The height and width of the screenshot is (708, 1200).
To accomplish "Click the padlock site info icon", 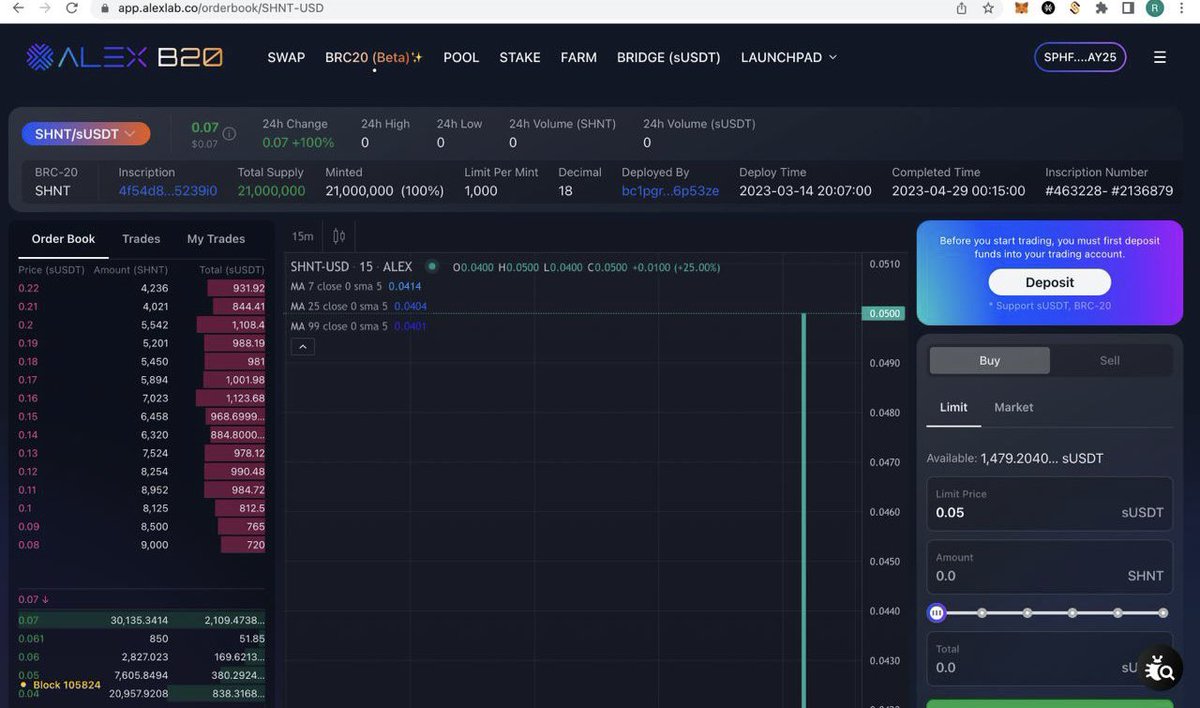I will [104, 8].
